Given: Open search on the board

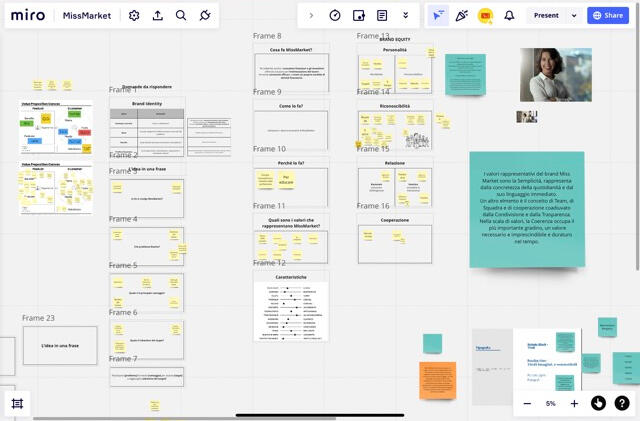Looking at the screenshot, I should (x=181, y=16).
